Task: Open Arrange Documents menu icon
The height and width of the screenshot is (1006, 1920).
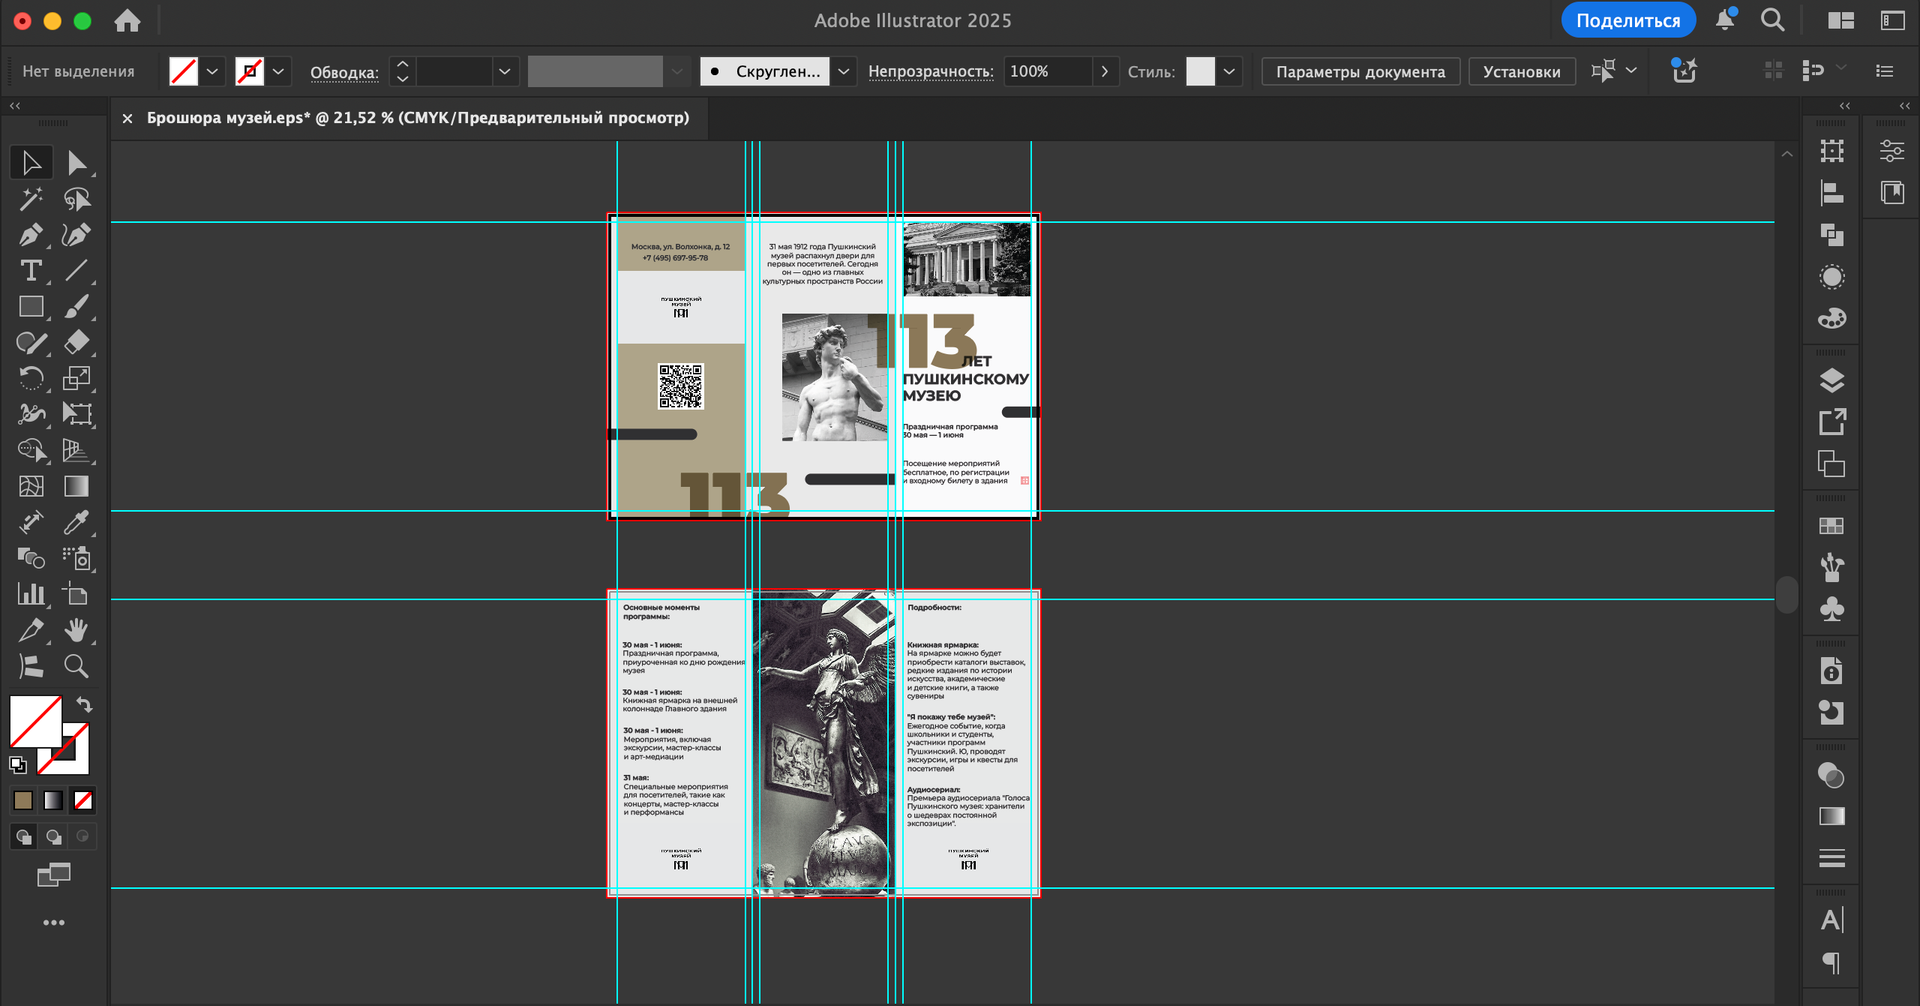Action: coord(1841,20)
